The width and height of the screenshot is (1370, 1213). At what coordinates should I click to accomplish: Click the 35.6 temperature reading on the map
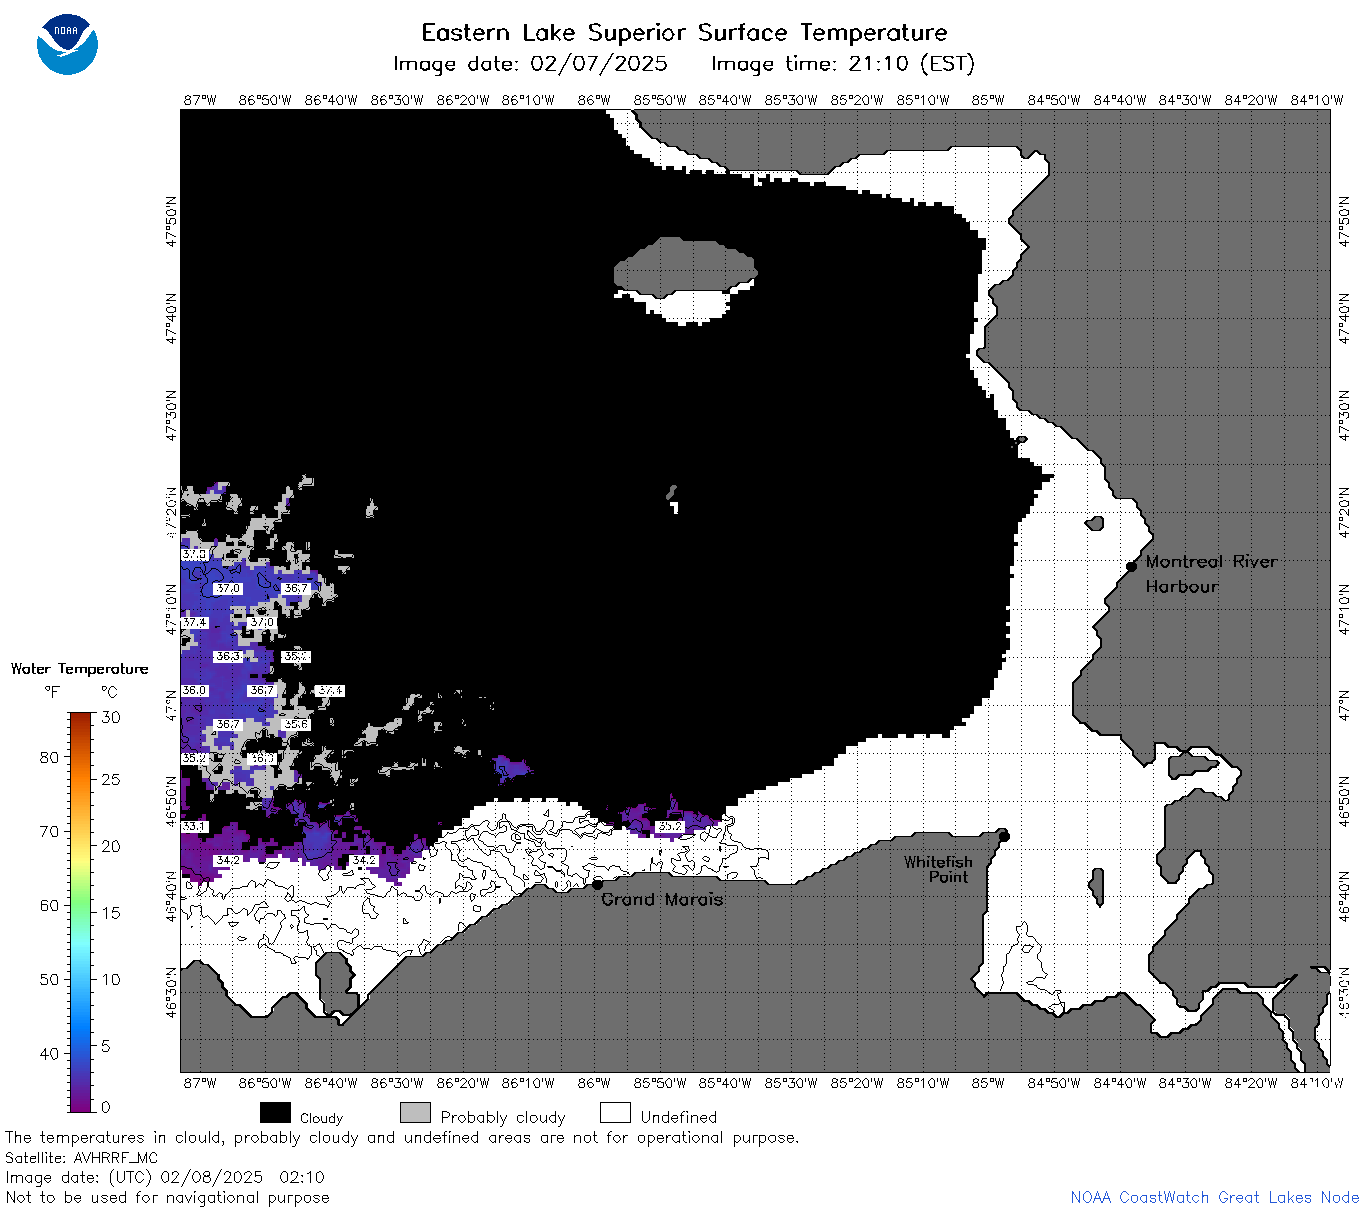pyautogui.click(x=295, y=724)
